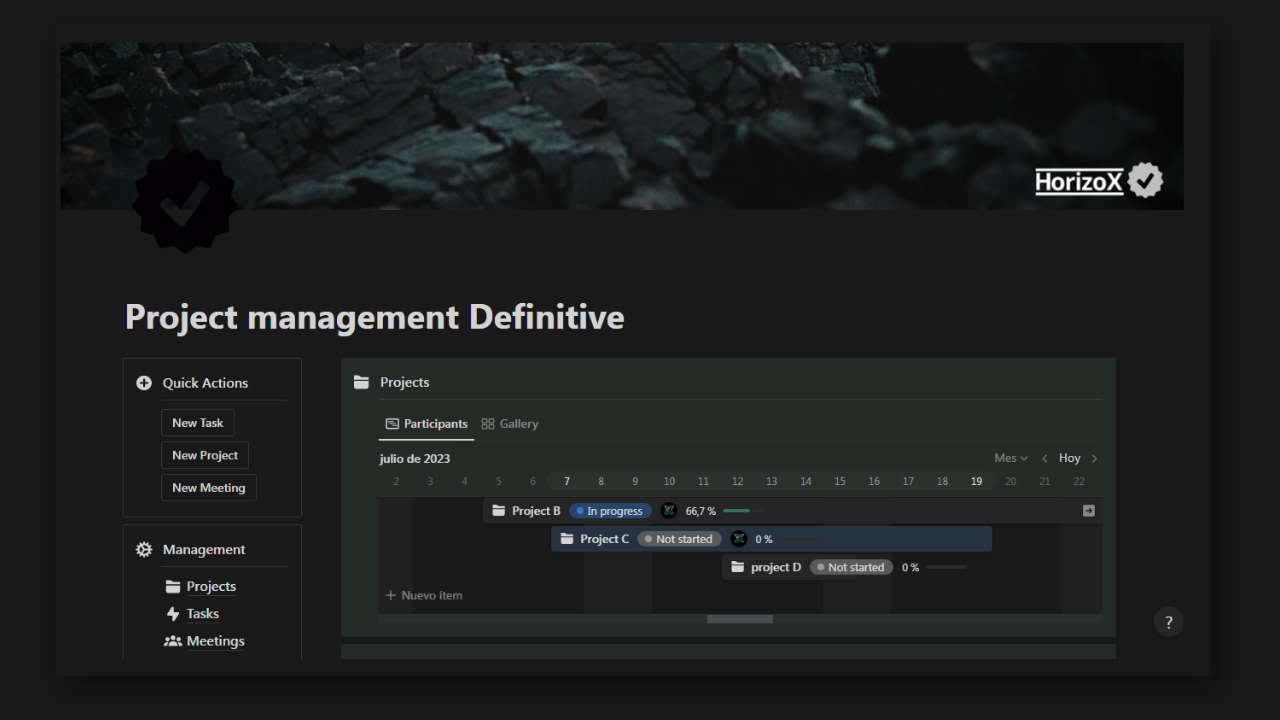The height and width of the screenshot is (720, 1280).
Task: Click the Participants tab timeline icon
Action: pos(392,424)
